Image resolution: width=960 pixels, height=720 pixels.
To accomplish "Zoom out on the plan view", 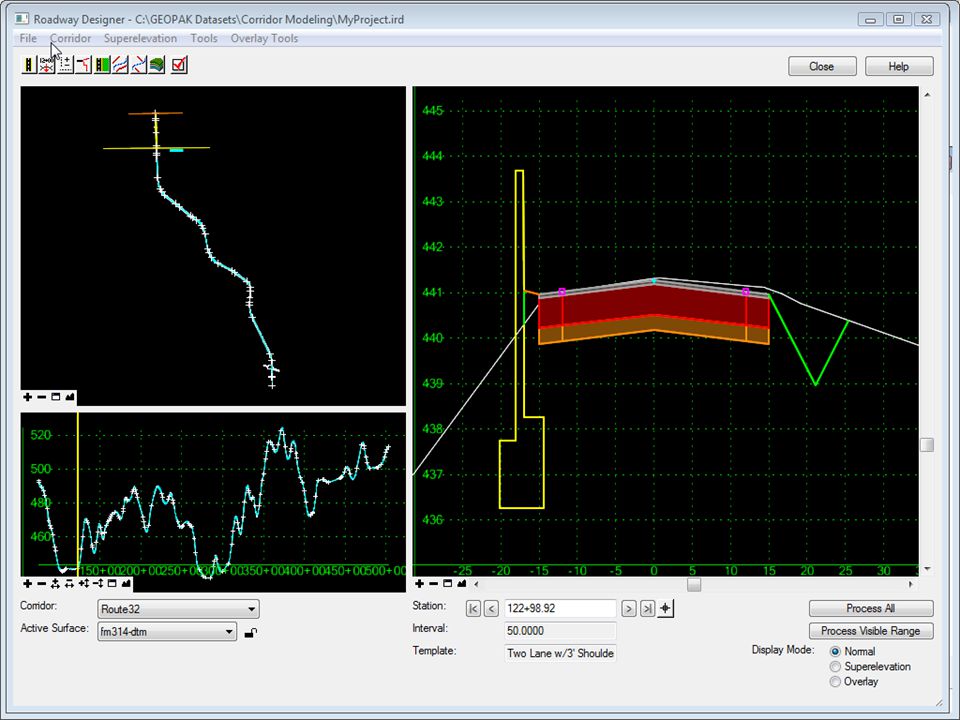I will tap(42, 397).
